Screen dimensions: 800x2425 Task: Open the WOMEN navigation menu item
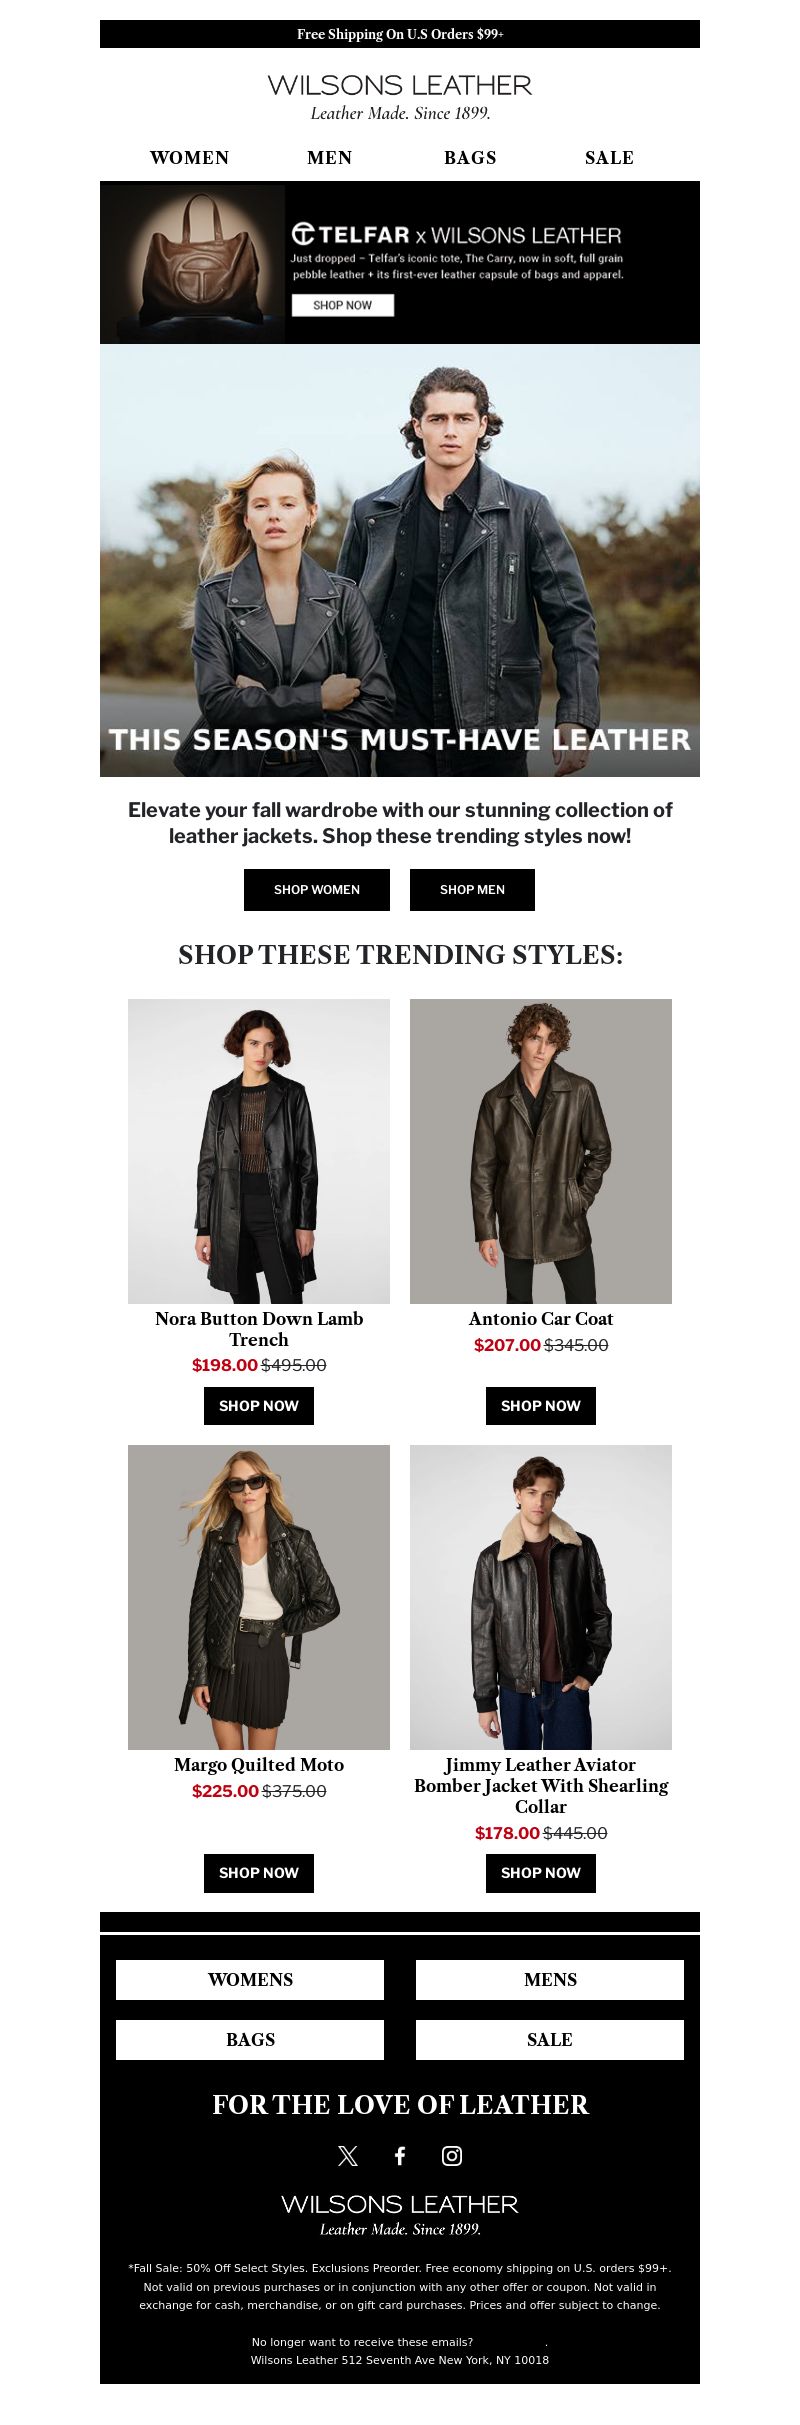[x=190, y=158]
